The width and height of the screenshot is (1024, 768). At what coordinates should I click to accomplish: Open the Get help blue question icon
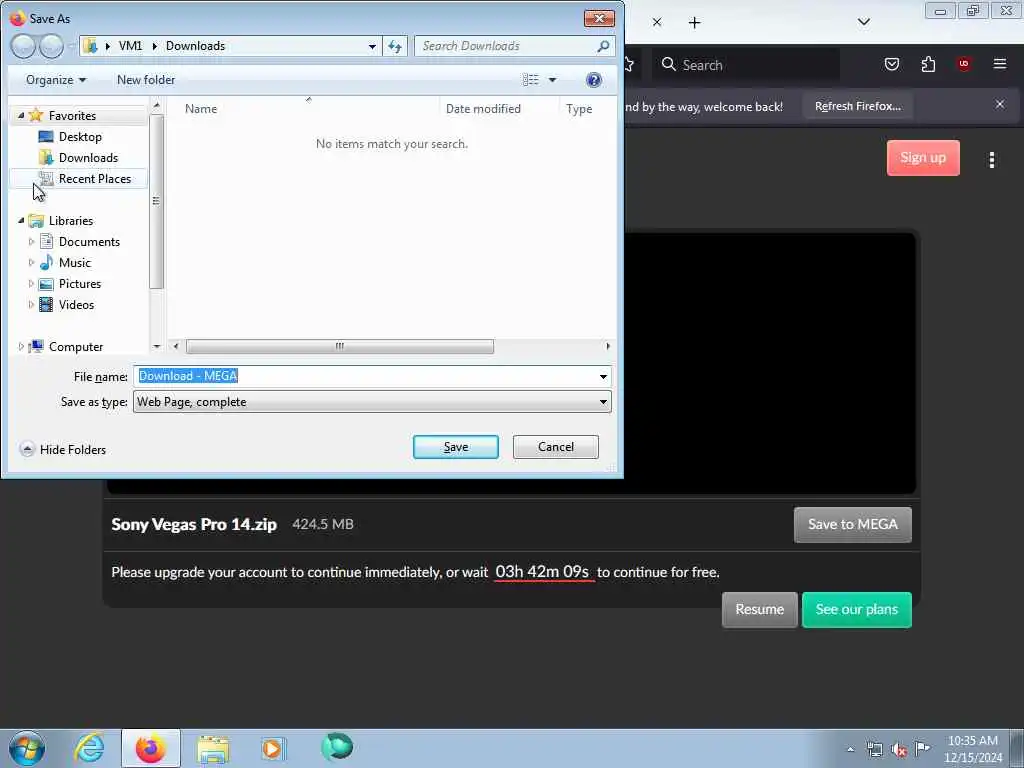point(594,80)
